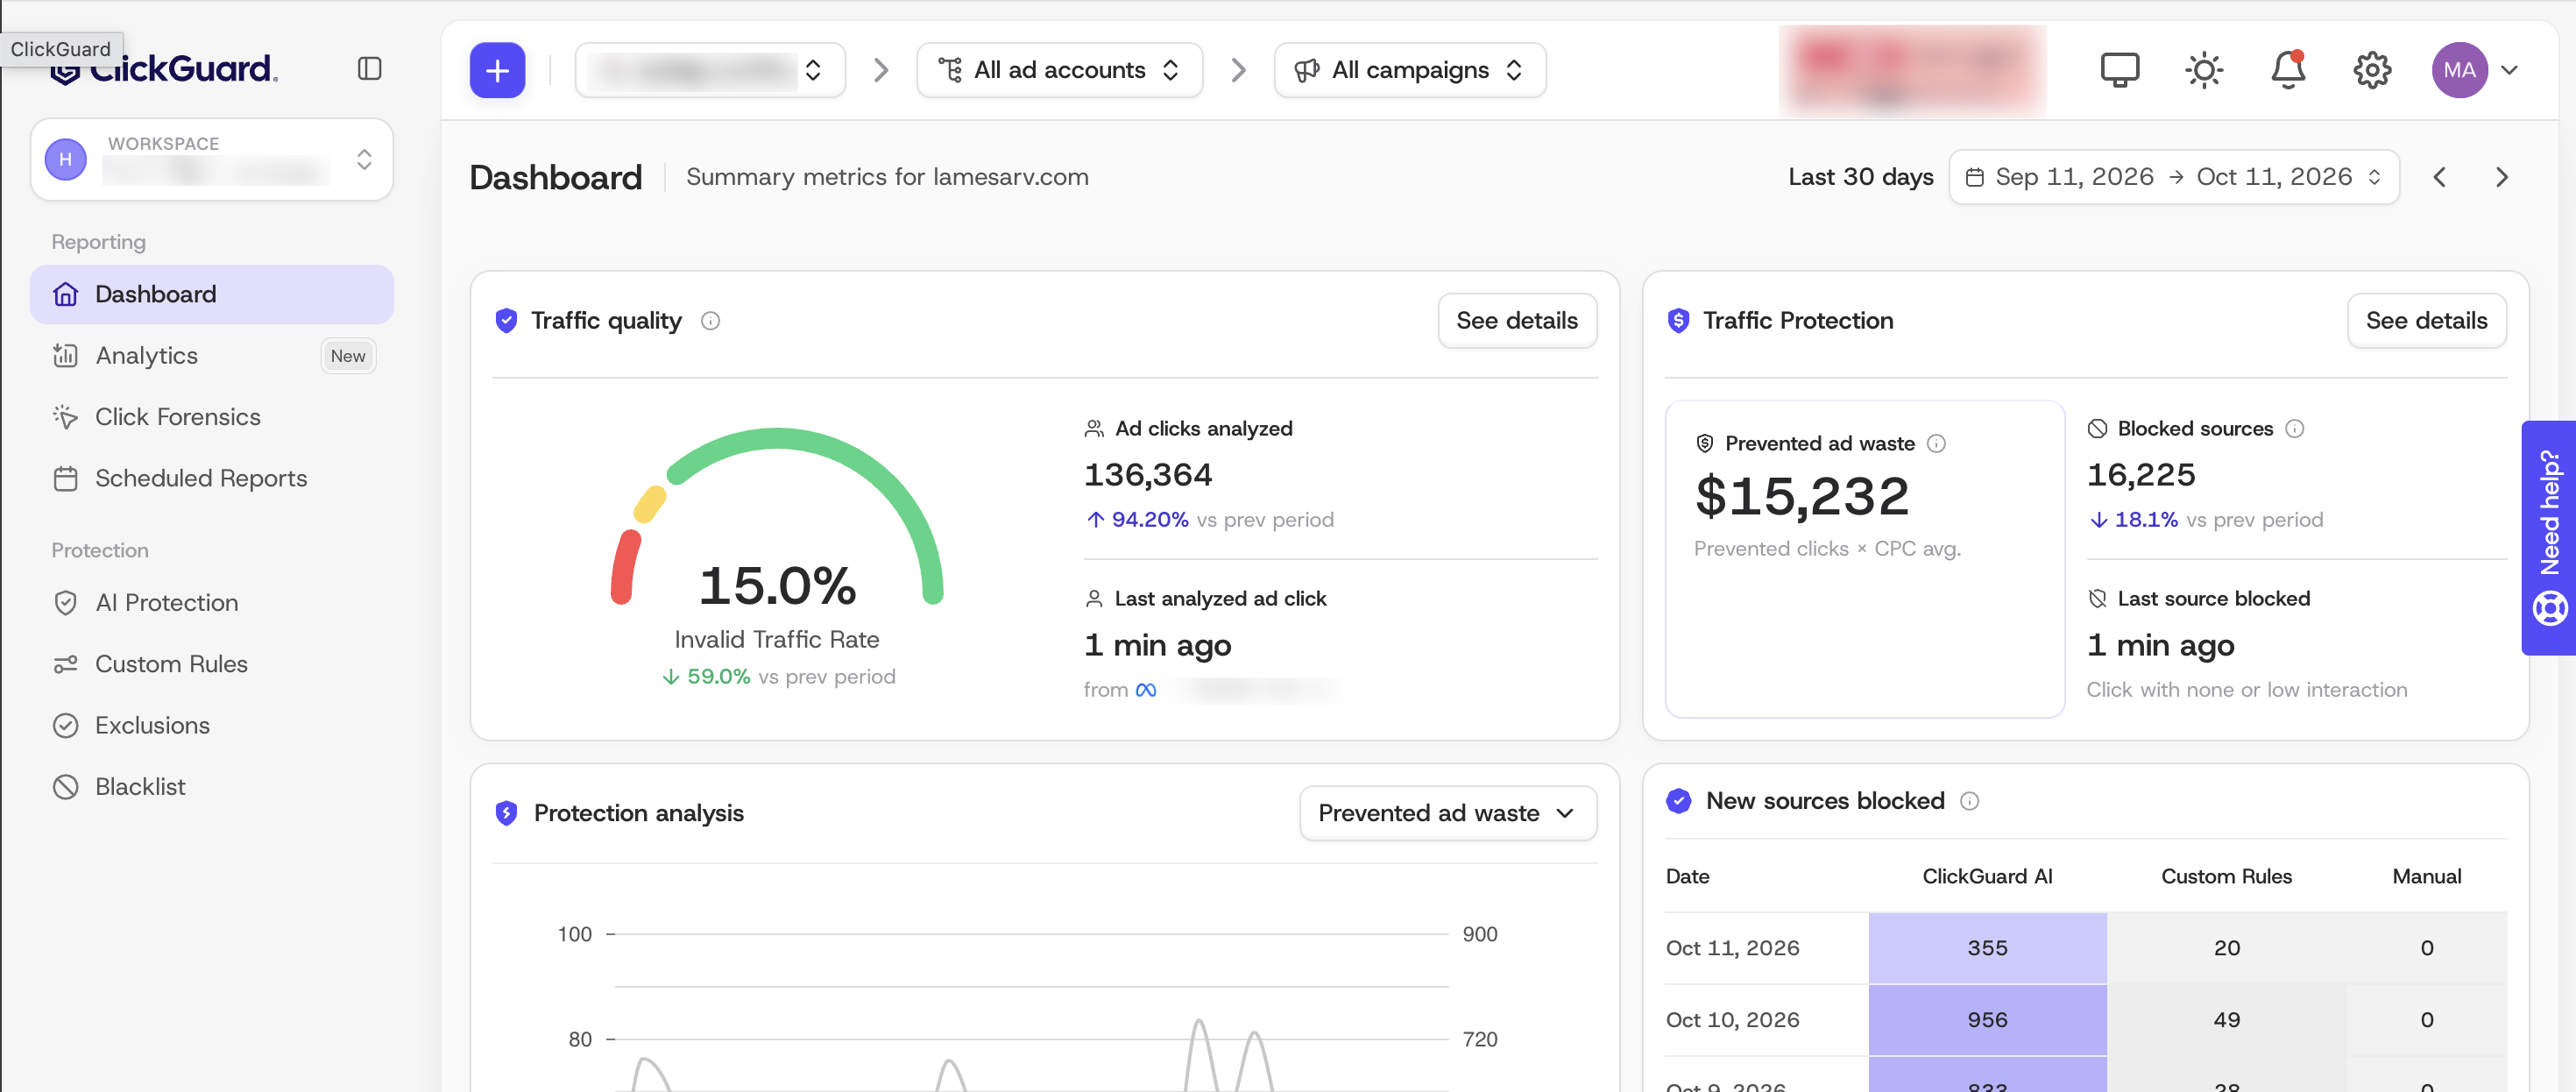
Task: Click New sources blocked info icon
Action: coord(1969,800)
